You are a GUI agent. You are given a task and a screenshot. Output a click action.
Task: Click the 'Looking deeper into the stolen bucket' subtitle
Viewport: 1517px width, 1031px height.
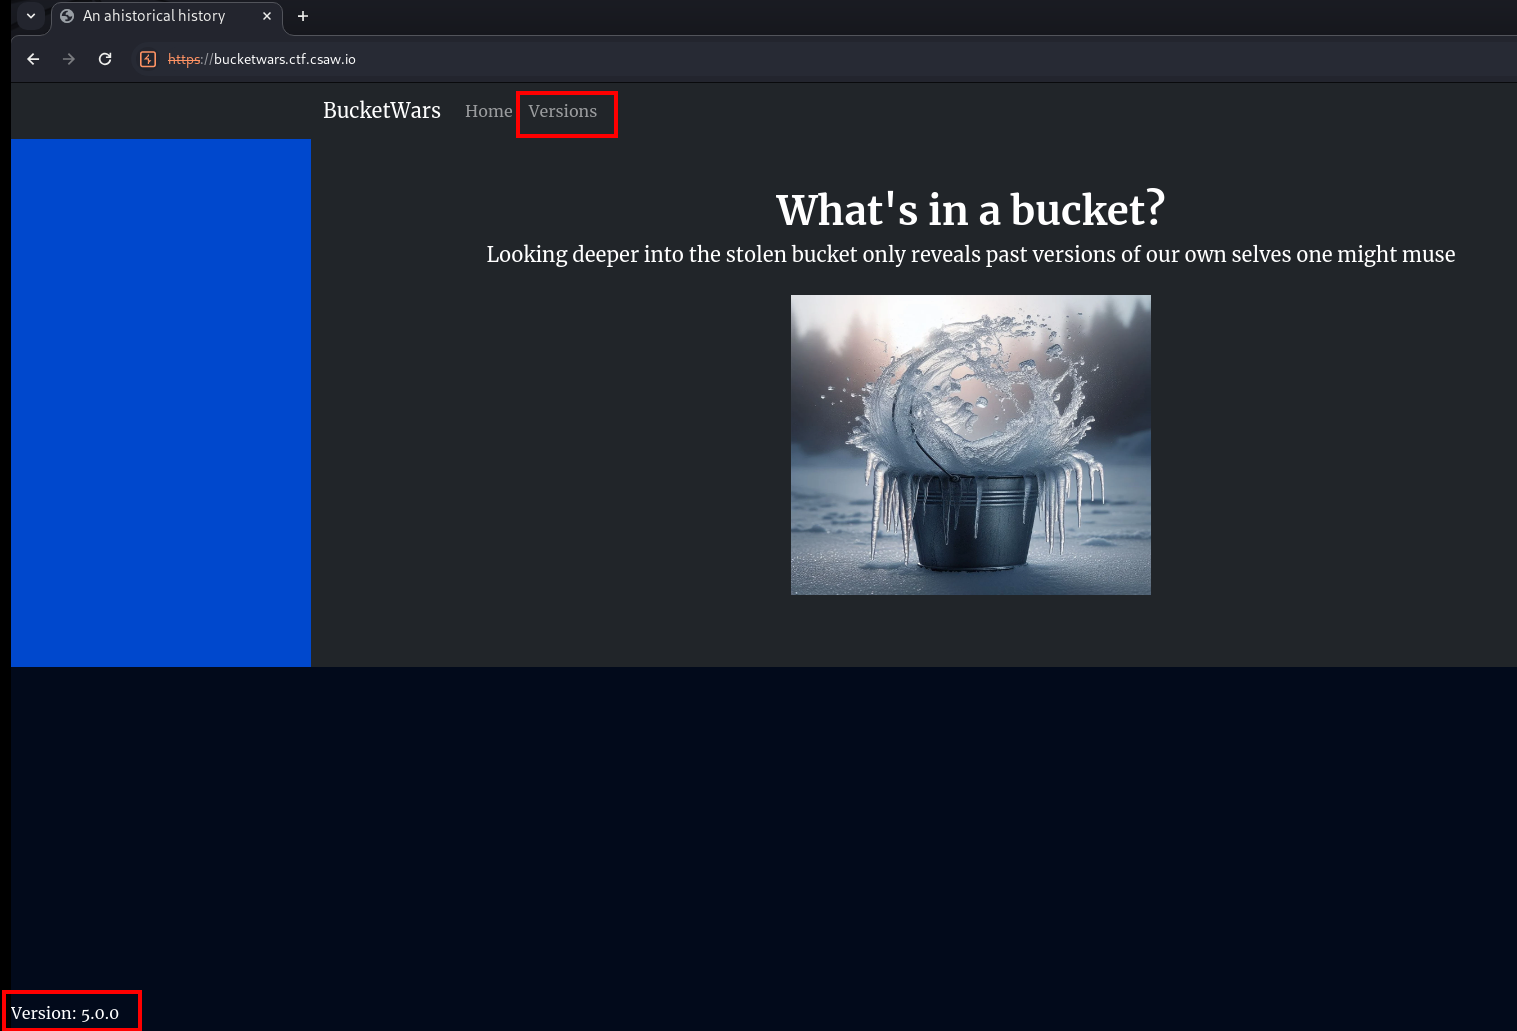[x=971, y=254]
